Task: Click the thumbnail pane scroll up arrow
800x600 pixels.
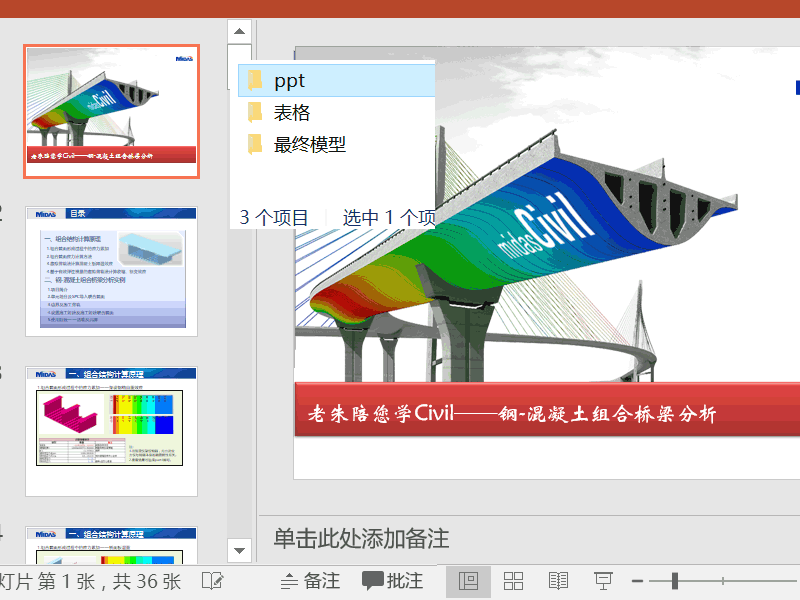Action: point(239,31)
